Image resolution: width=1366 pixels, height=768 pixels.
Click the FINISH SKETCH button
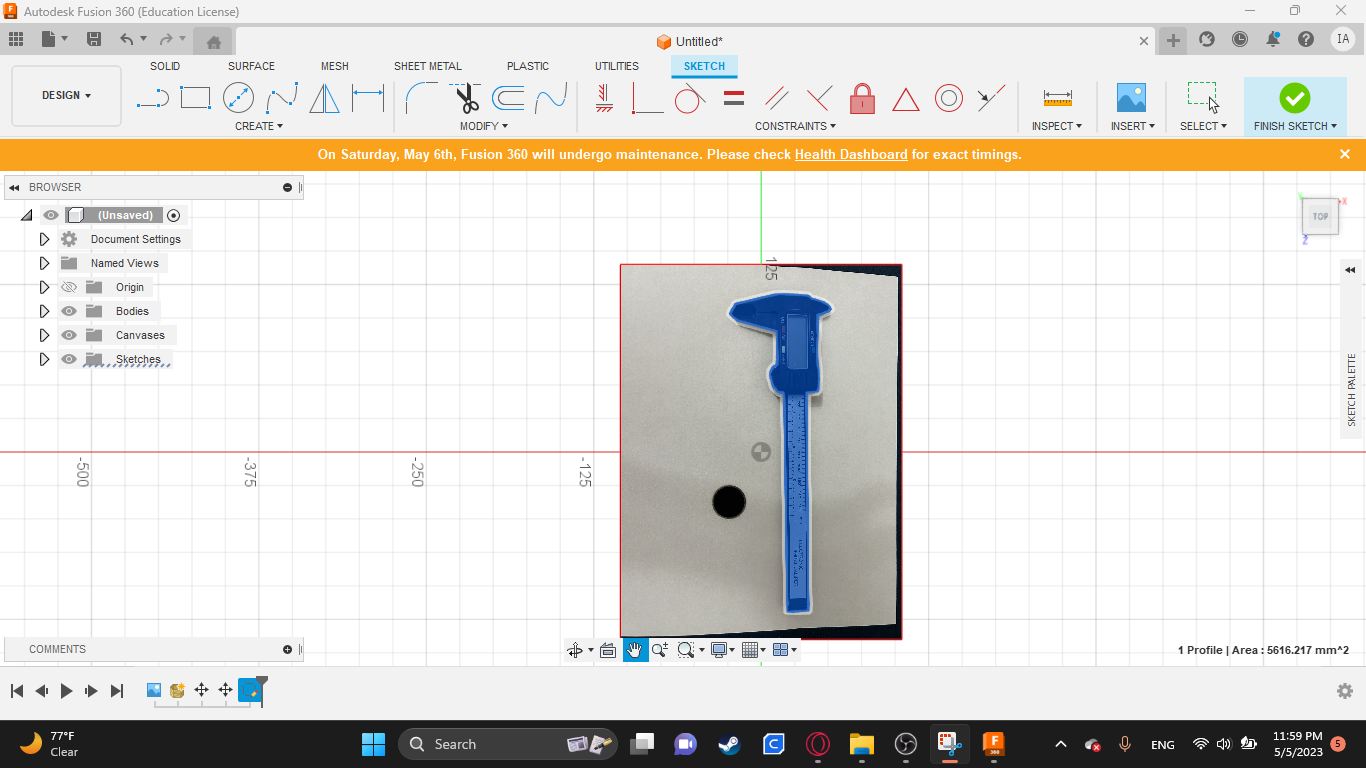[x=1295, y=107]
